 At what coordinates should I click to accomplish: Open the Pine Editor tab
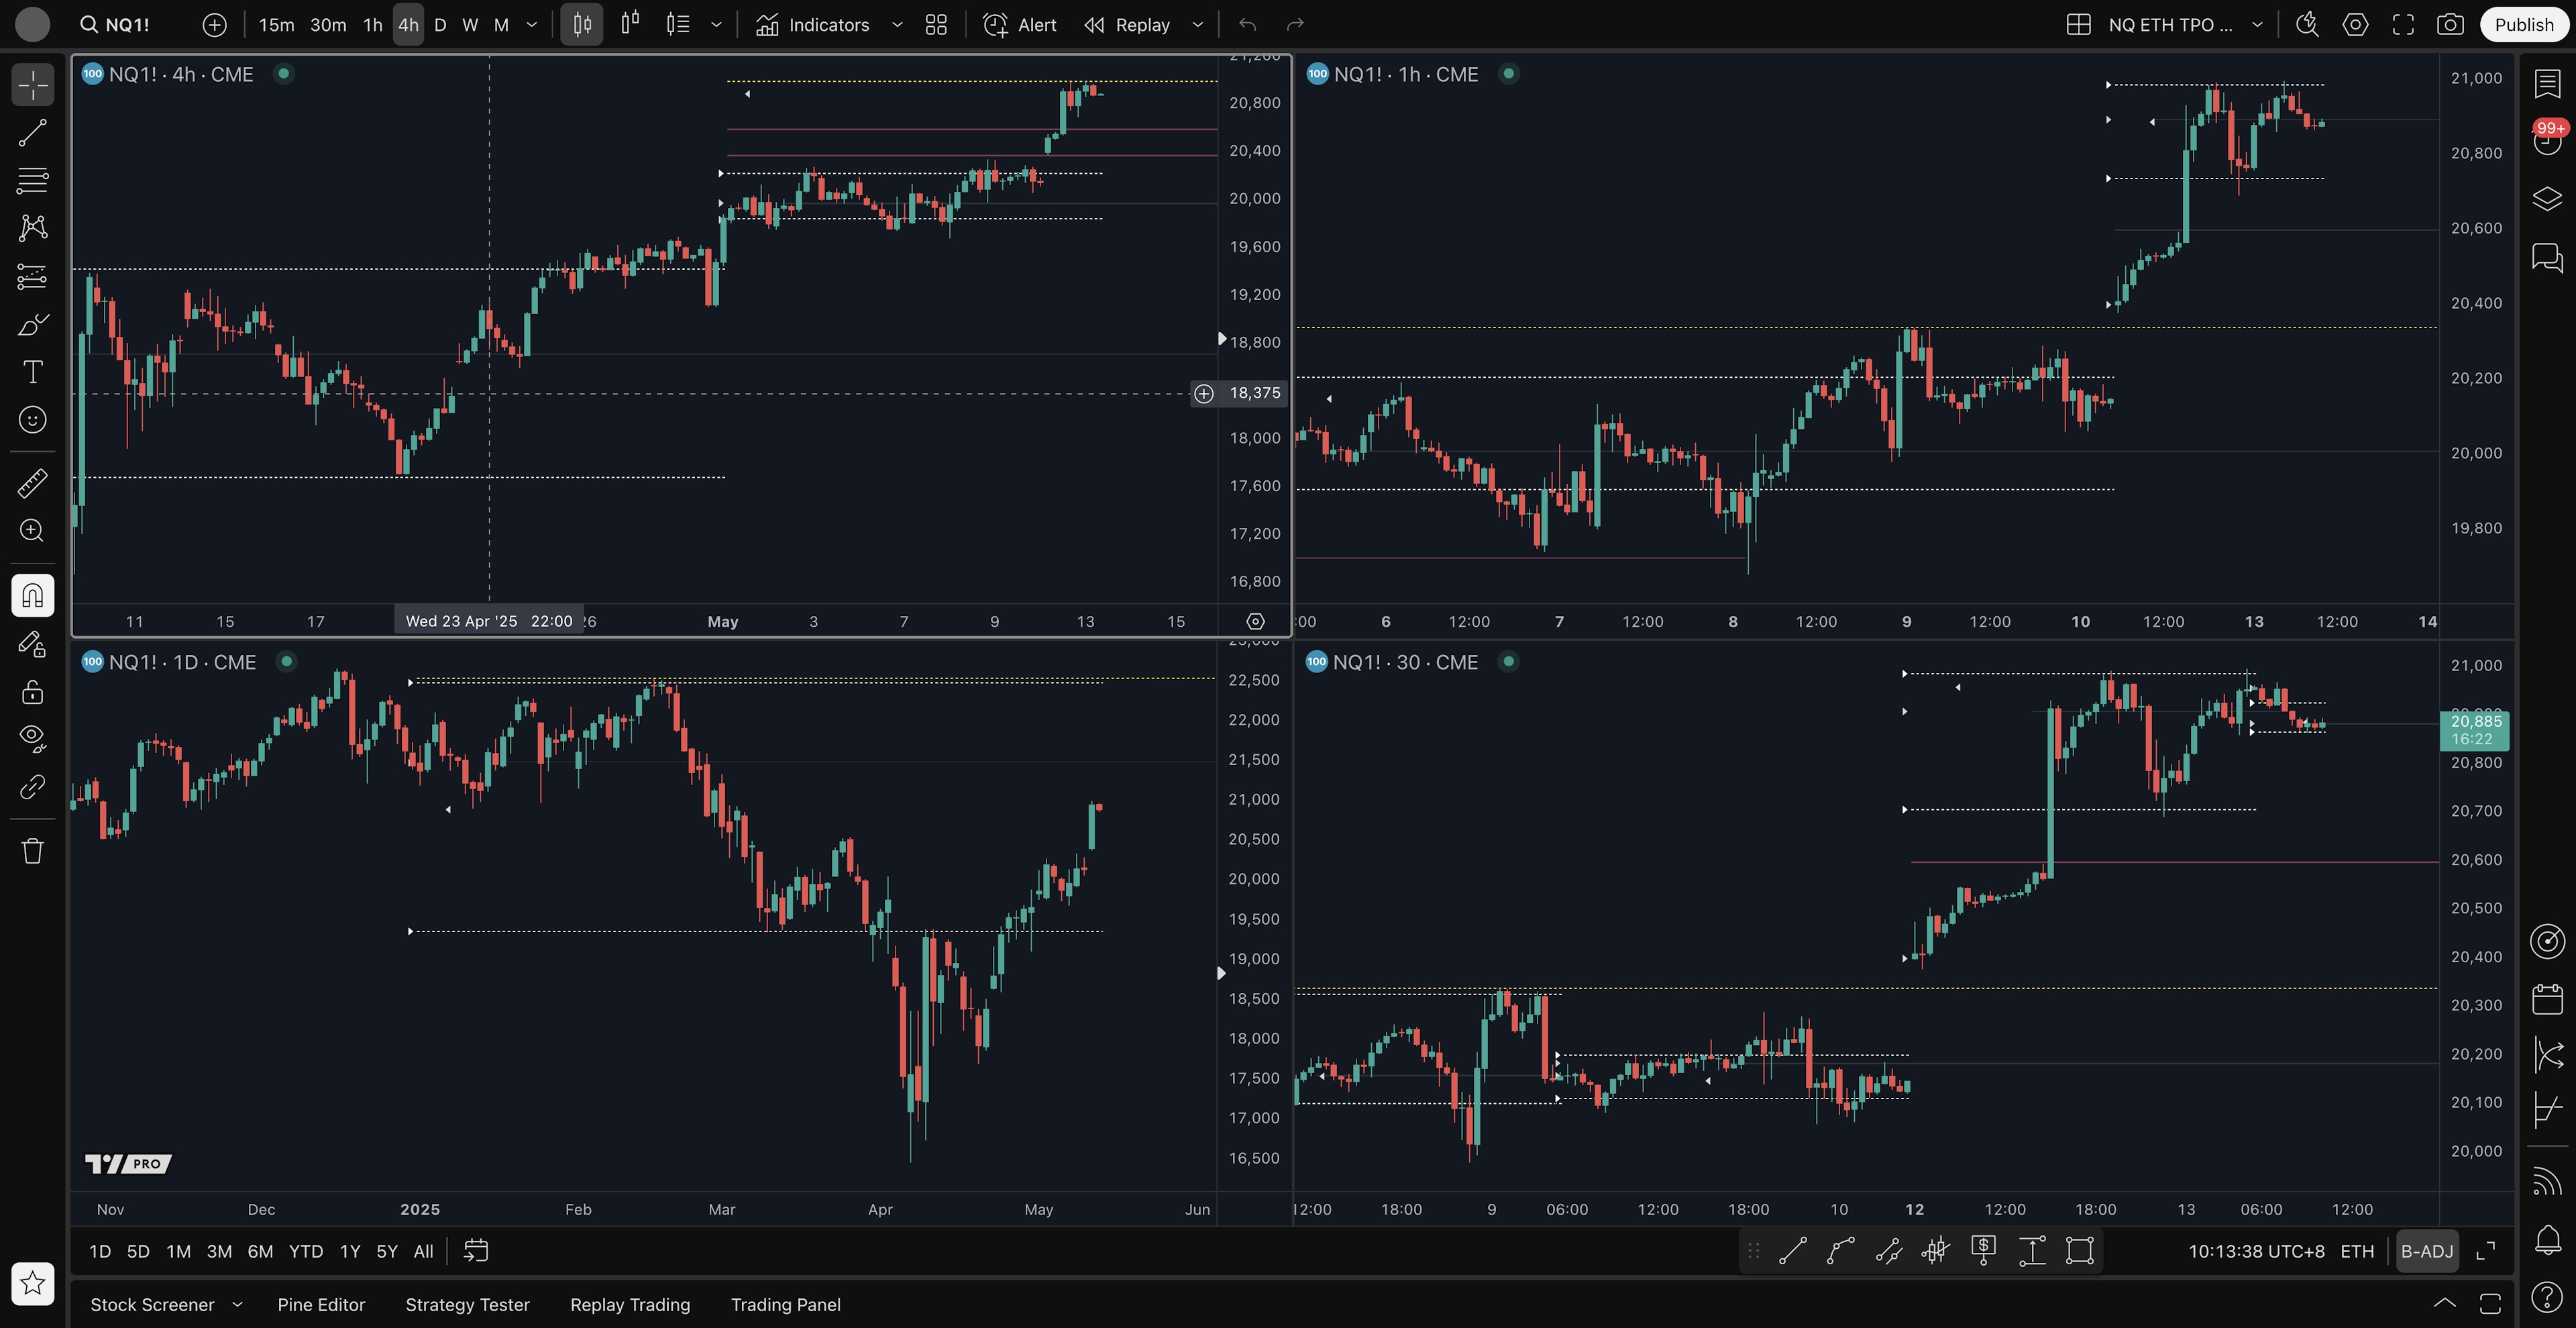pos(321,1304)
